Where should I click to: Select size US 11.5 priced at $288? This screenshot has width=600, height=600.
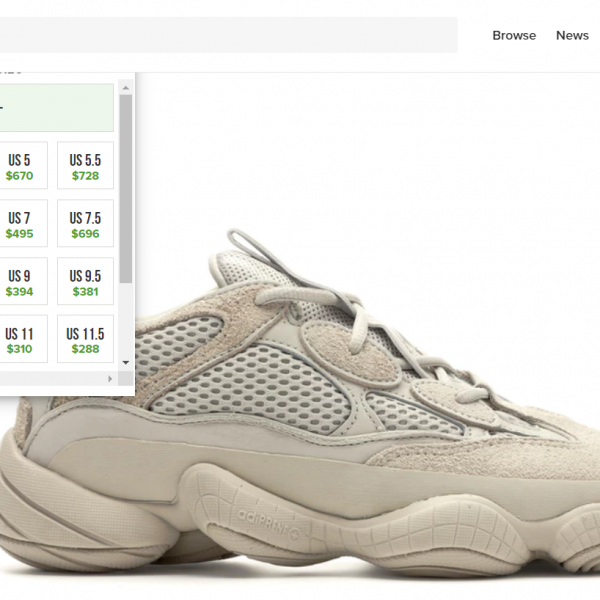[85, 340]
